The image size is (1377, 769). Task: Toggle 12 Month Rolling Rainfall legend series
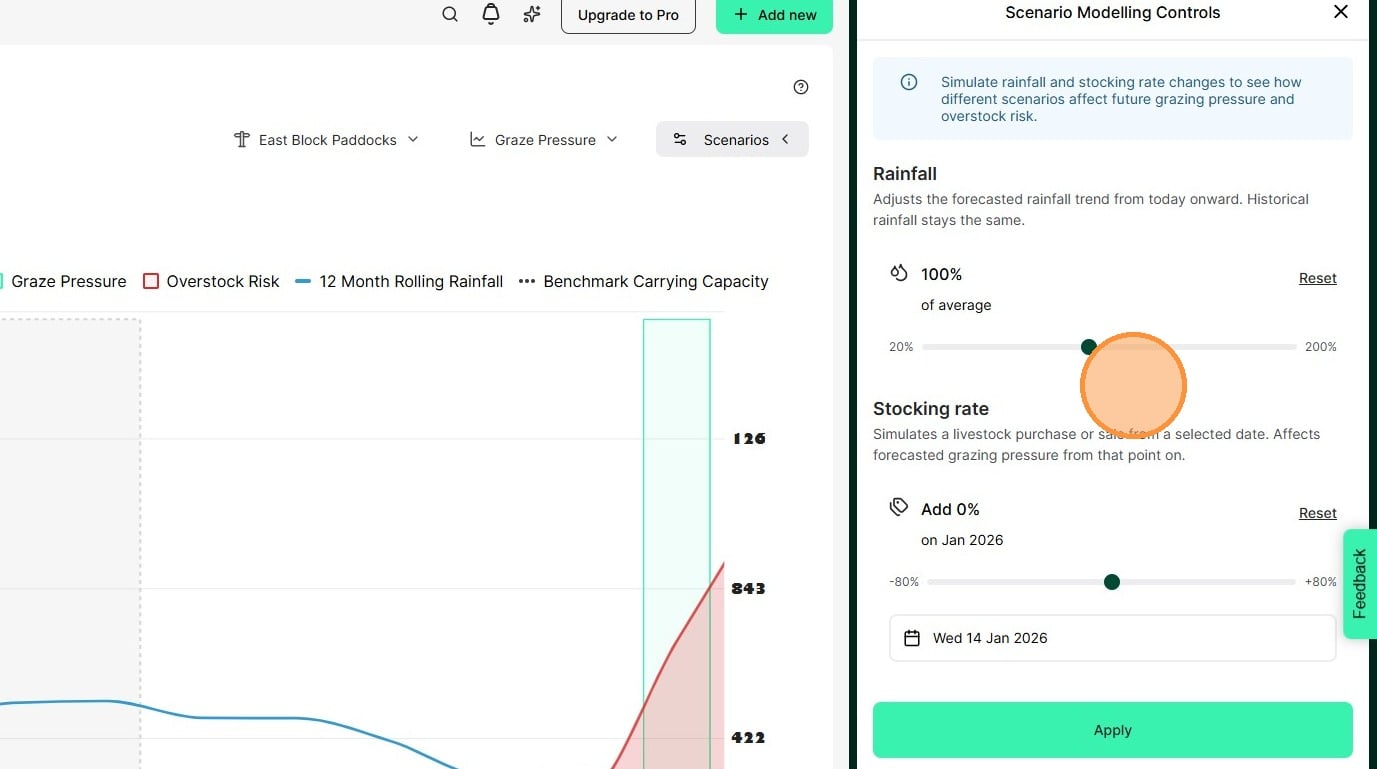tap(399, 282)
